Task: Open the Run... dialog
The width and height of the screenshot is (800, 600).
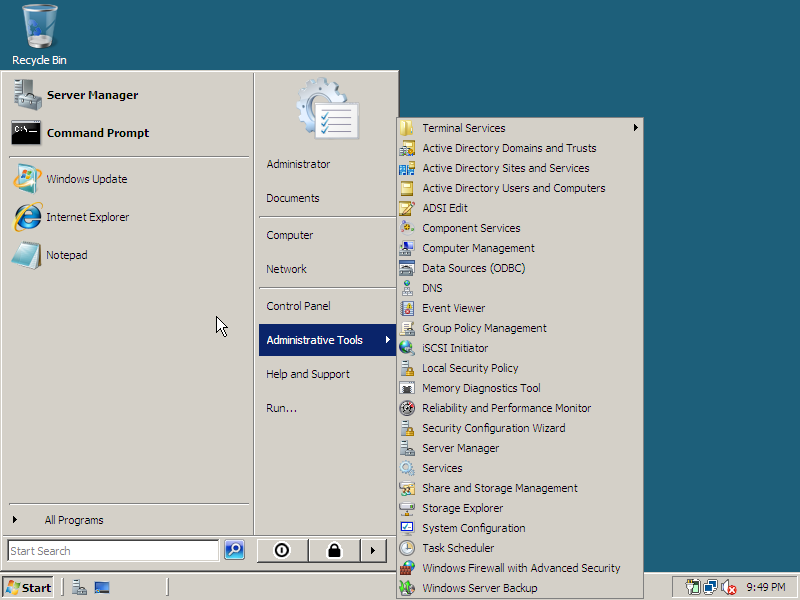Action: coord(327,408)
